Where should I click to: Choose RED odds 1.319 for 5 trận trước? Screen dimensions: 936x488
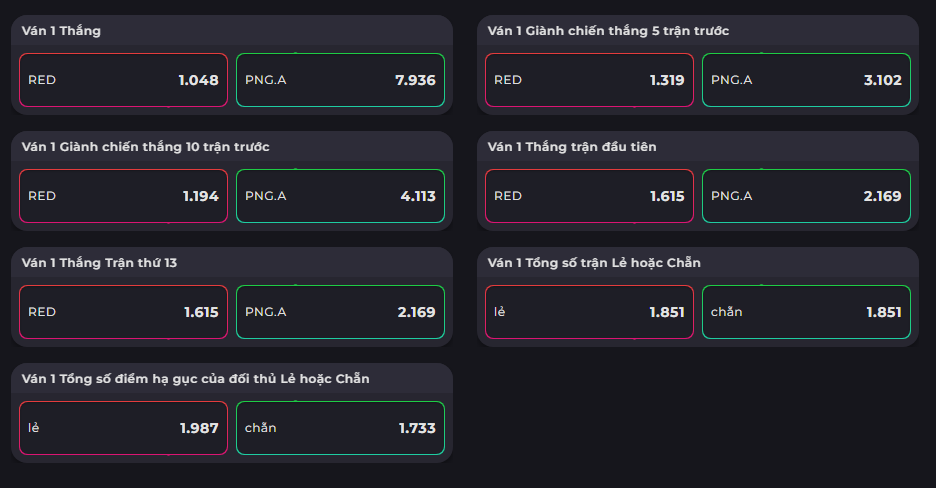(x=589, y=80)
